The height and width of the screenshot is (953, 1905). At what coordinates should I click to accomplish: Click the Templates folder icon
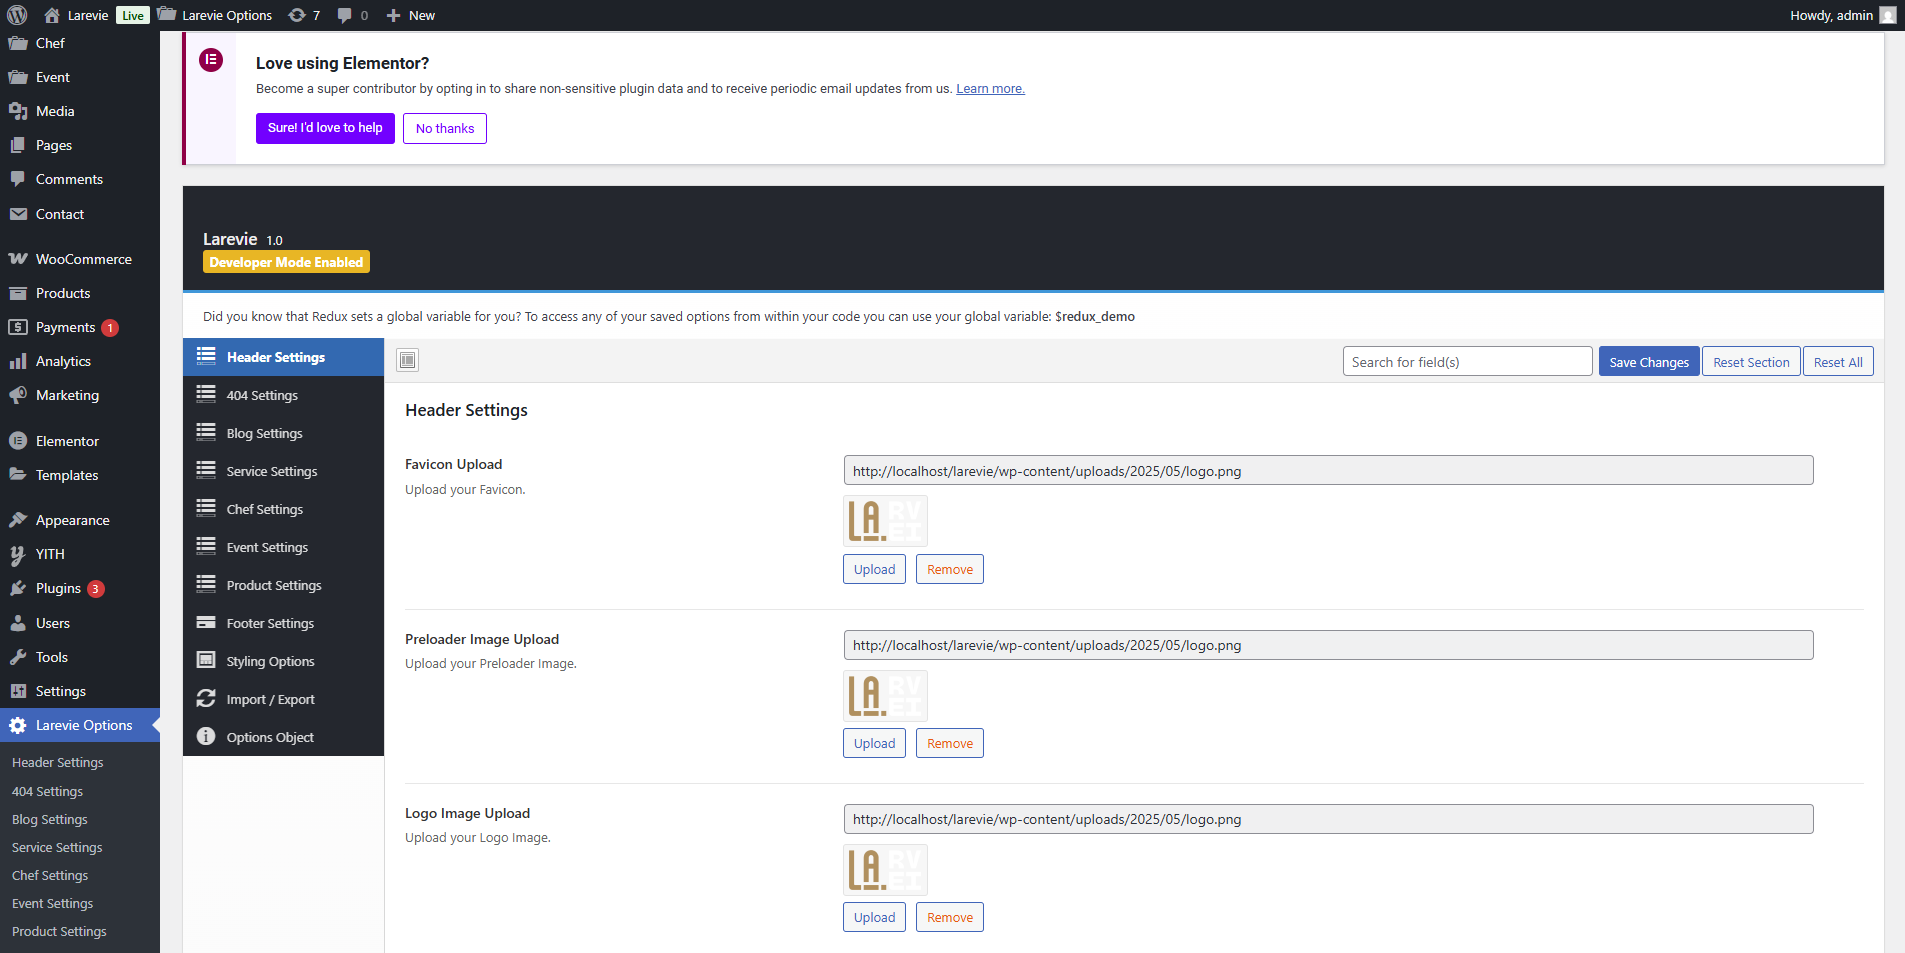[18, 475]
